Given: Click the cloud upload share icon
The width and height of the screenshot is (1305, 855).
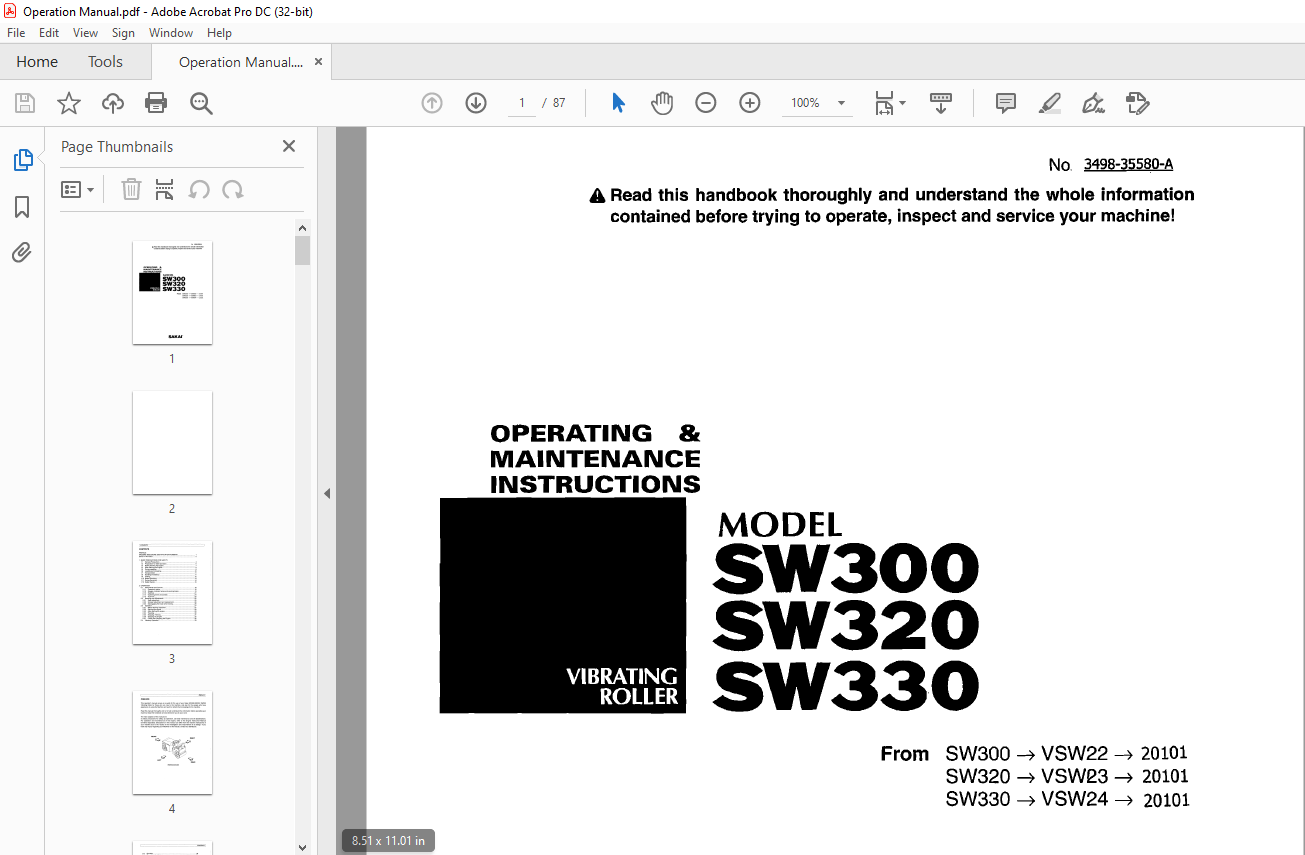Looking at the screenshot, I should pos(113,103).
